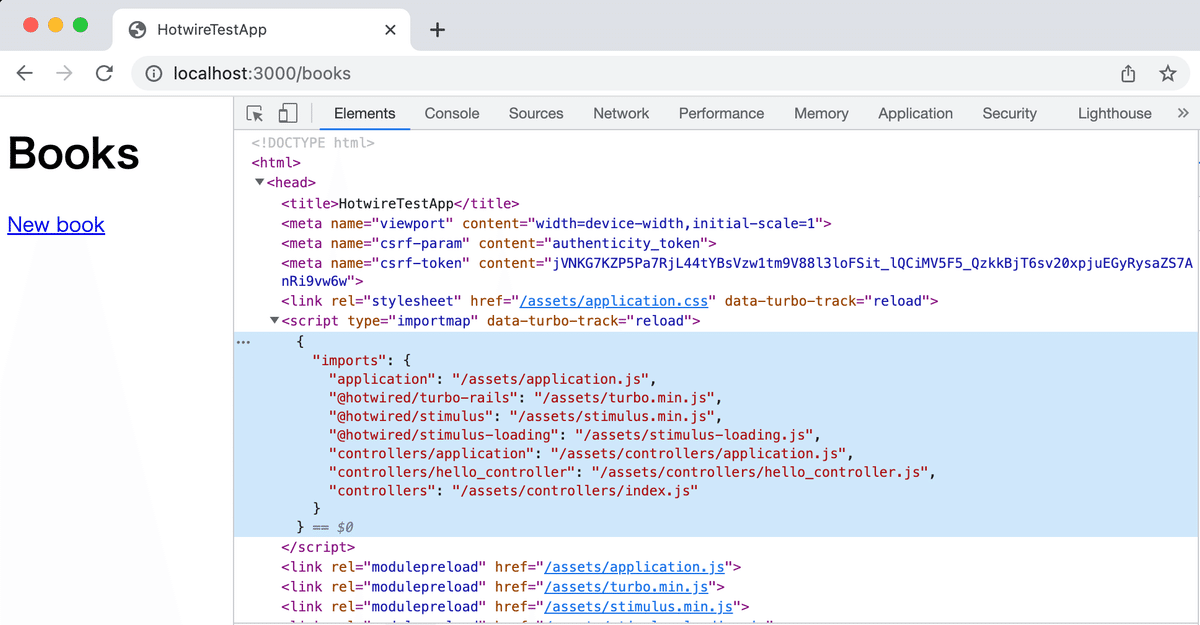Open the Lighthouse tab
The image size is (1200, 625).
pos(1114,113)
